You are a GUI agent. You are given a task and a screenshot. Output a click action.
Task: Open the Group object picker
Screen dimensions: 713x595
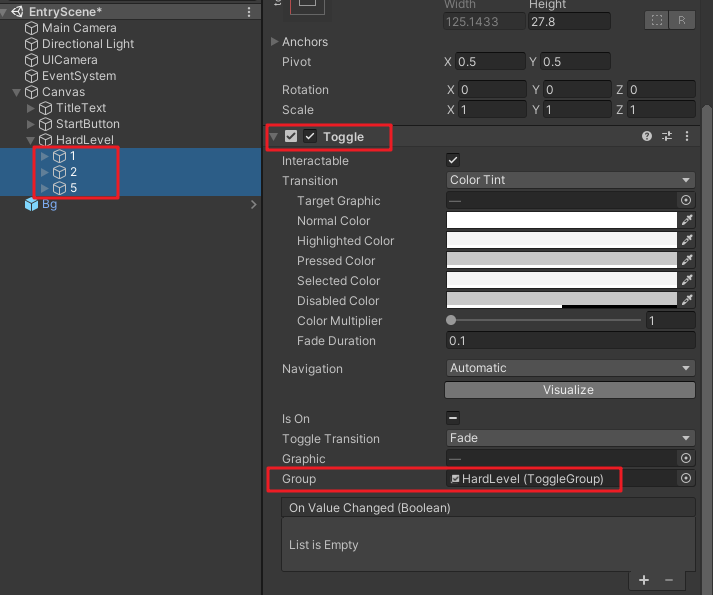point(686,478)
